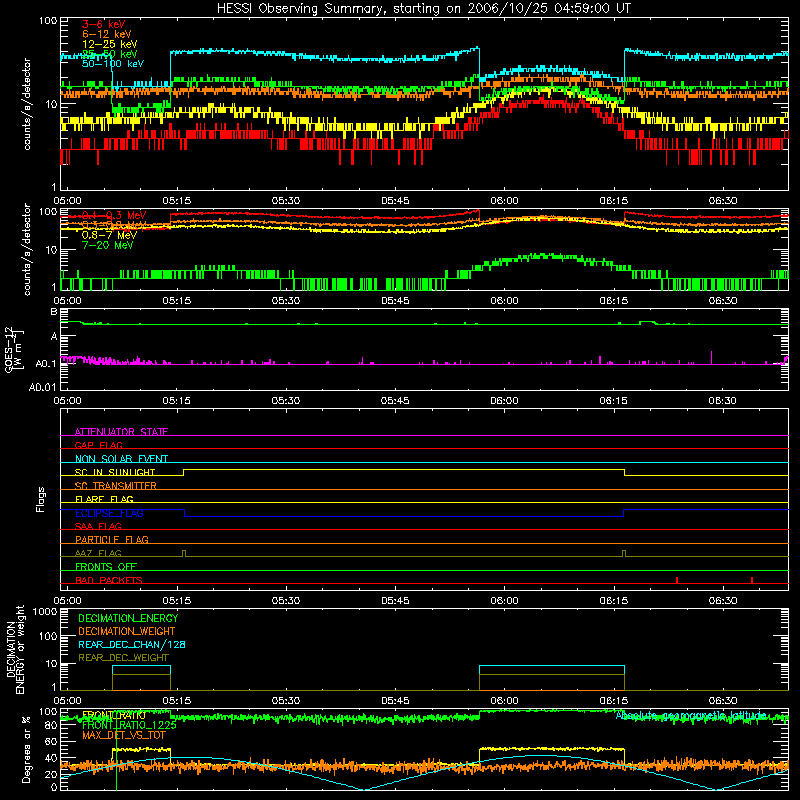This screenshot has height=800, width=800.
Task: Click the GOES-12 axis label
Action: (14, 349)
